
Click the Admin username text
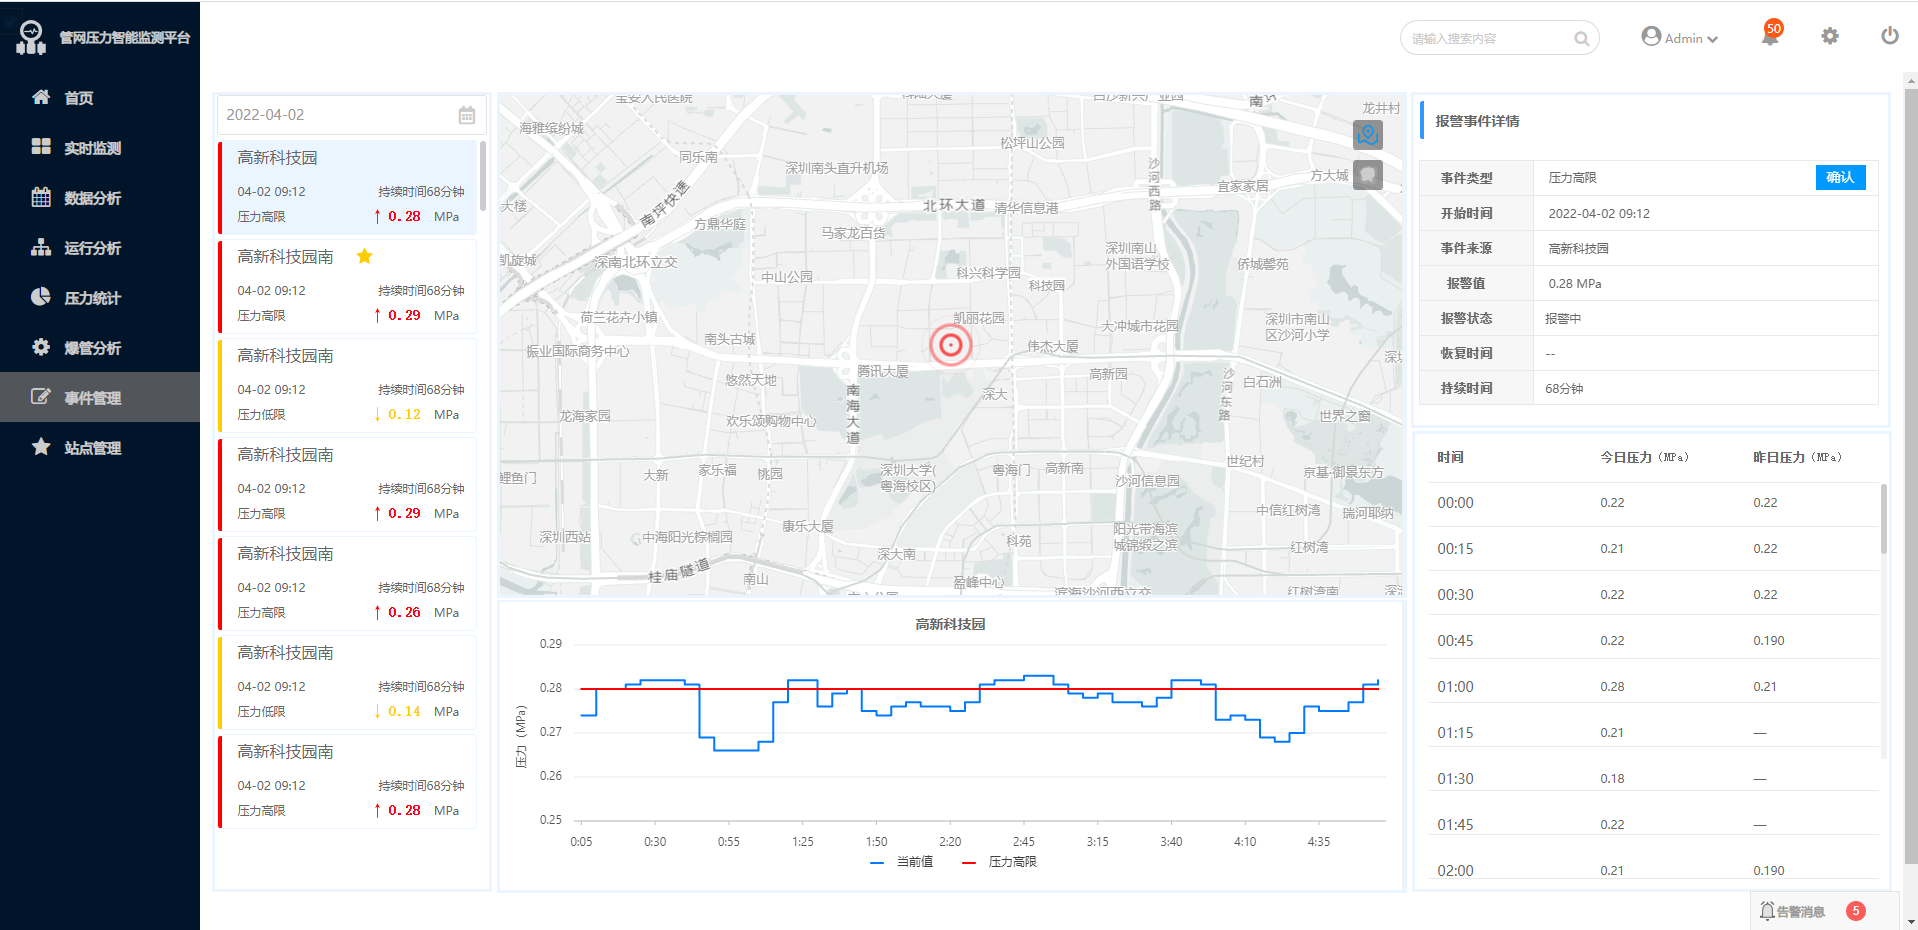coord(1684,39)
